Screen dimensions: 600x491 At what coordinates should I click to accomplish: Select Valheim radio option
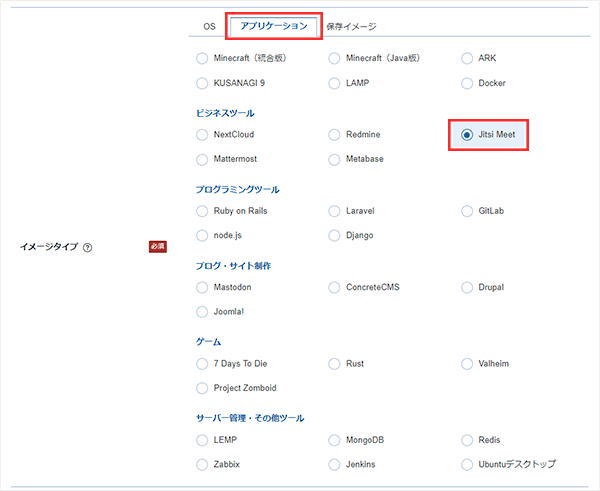pos(467,364)
